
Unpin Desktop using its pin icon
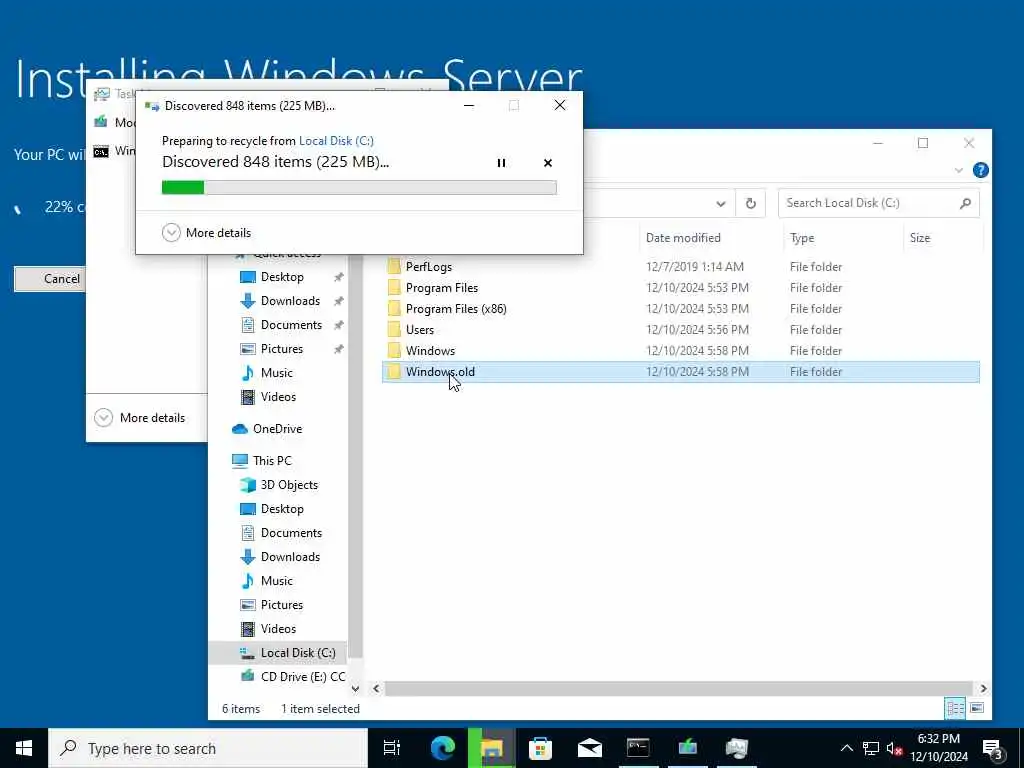[x=338, y=278]
